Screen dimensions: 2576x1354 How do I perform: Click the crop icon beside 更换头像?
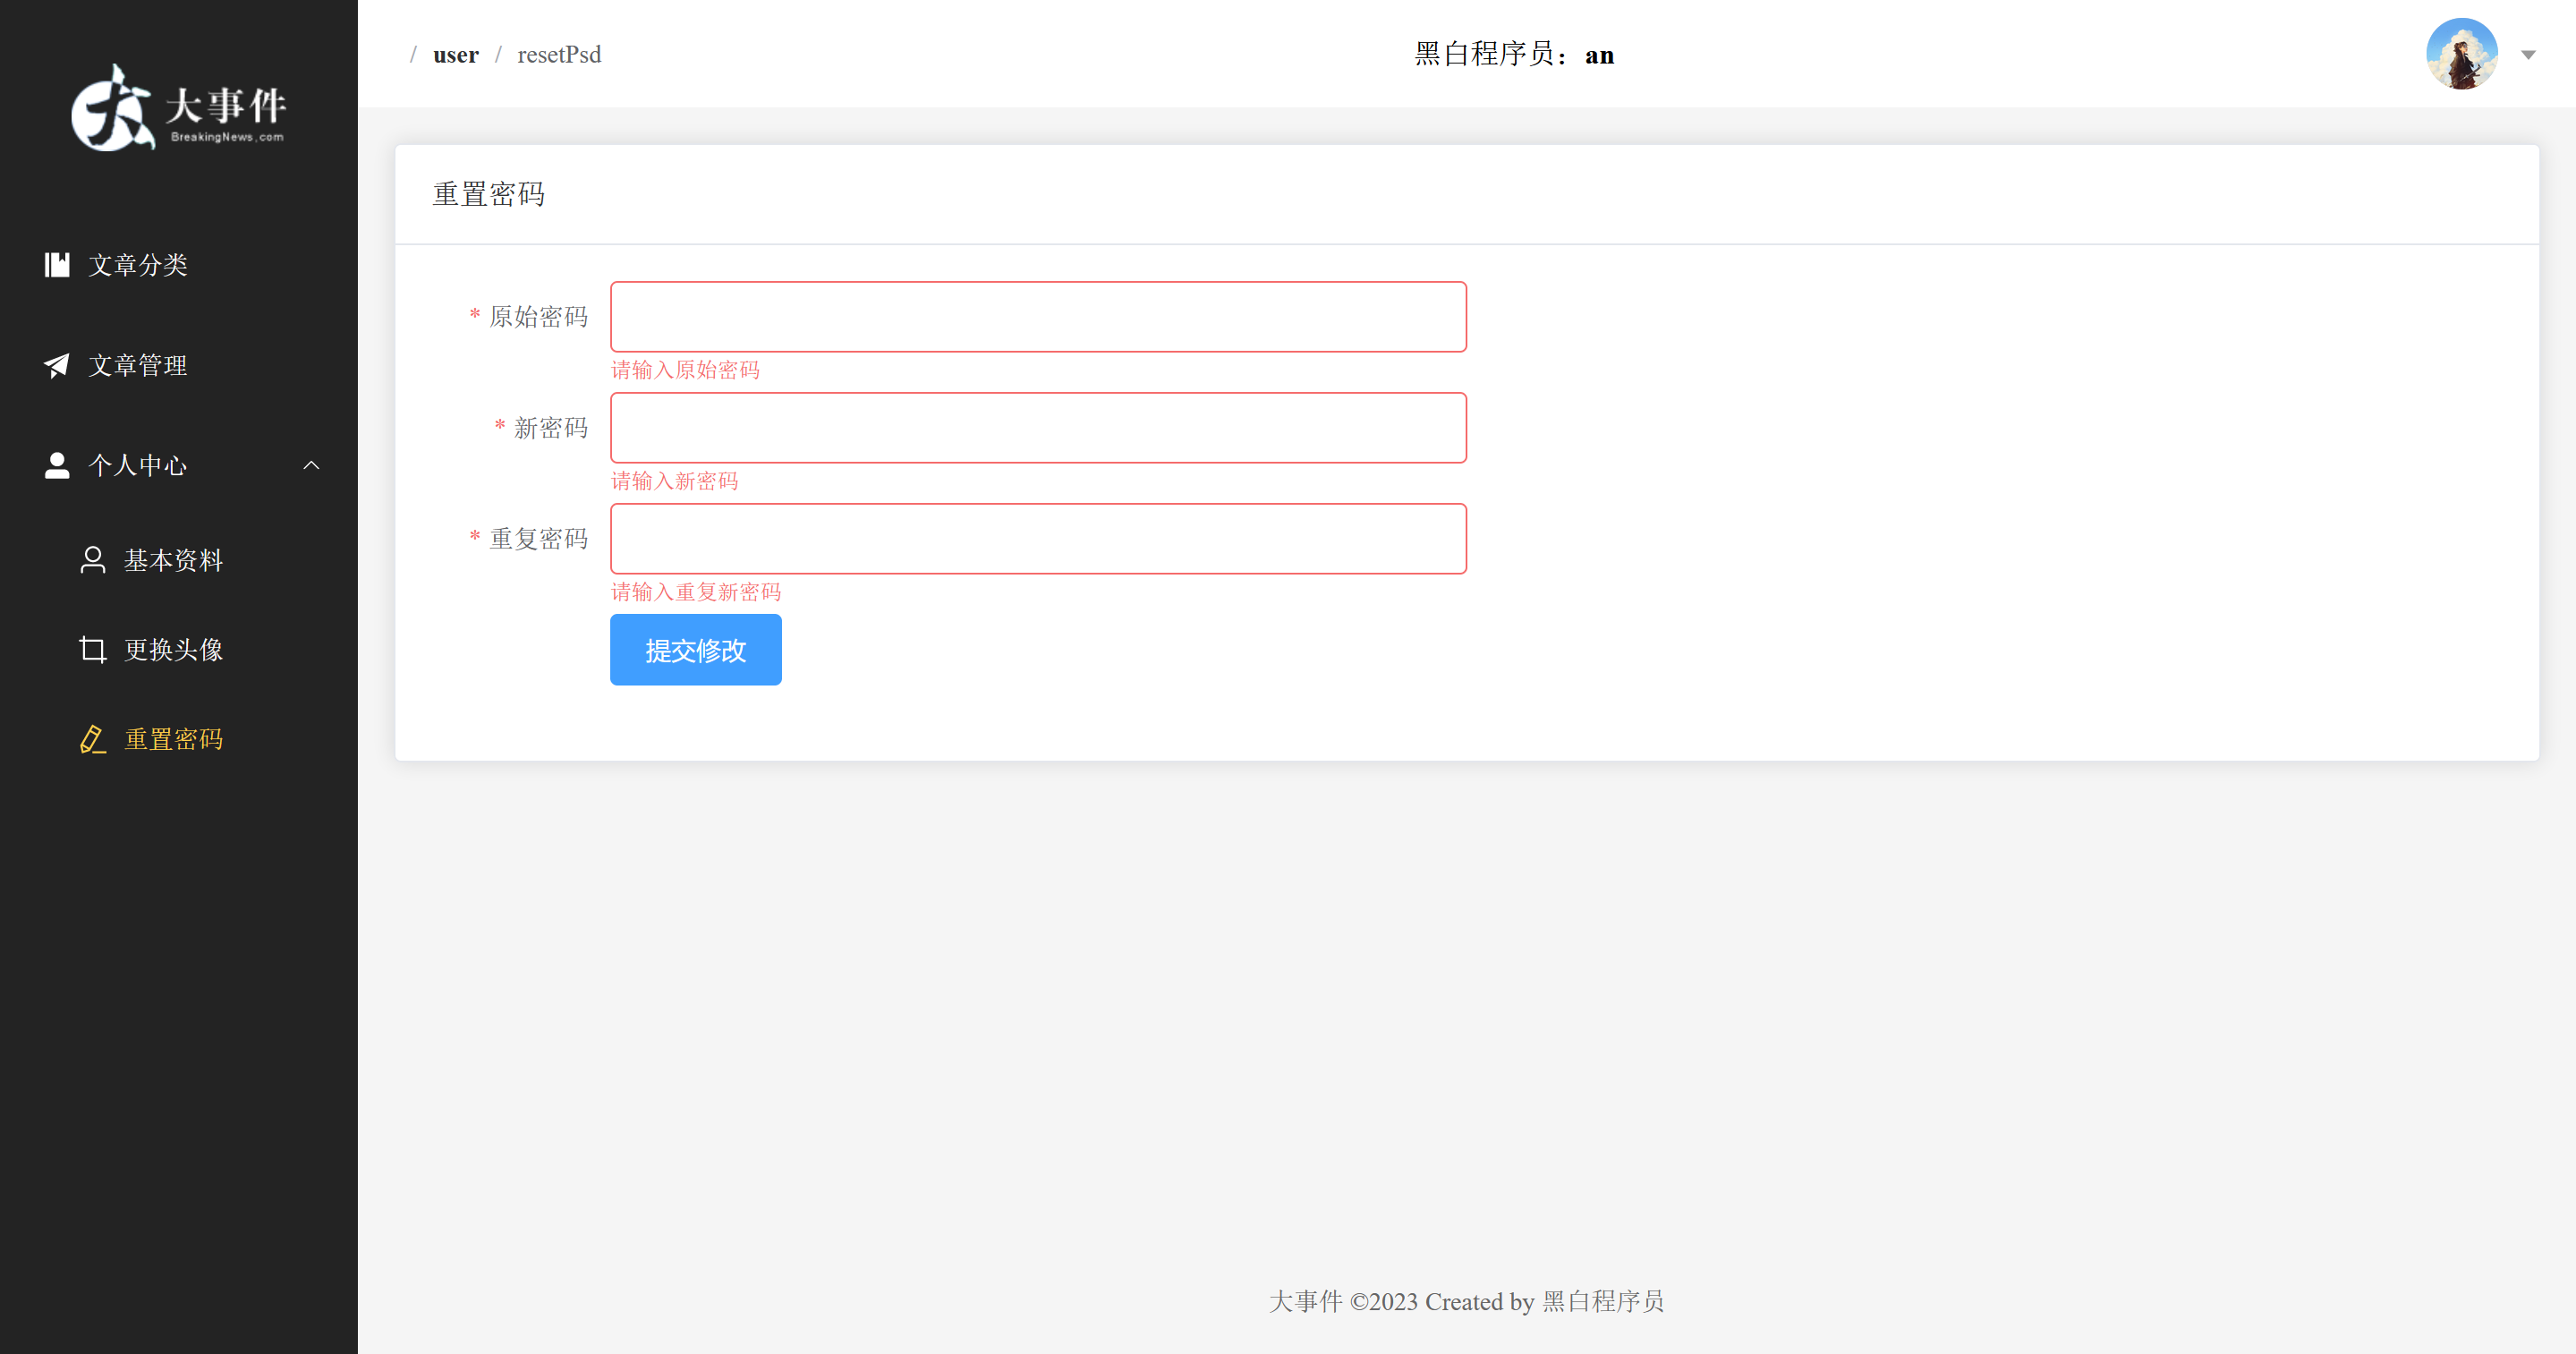point(93,650)
